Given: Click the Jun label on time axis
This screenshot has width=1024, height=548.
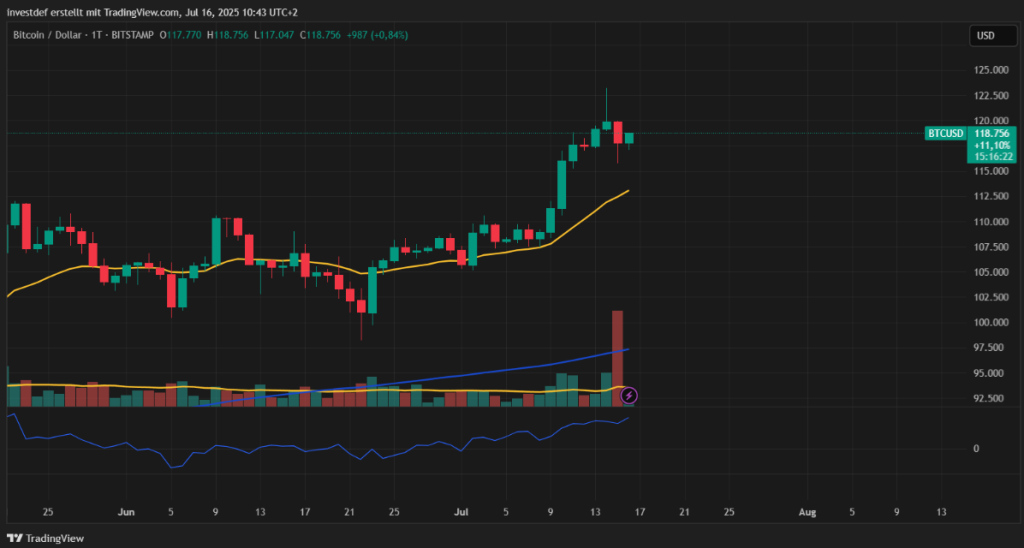Looking at the screenshot, I should [126, 512].
